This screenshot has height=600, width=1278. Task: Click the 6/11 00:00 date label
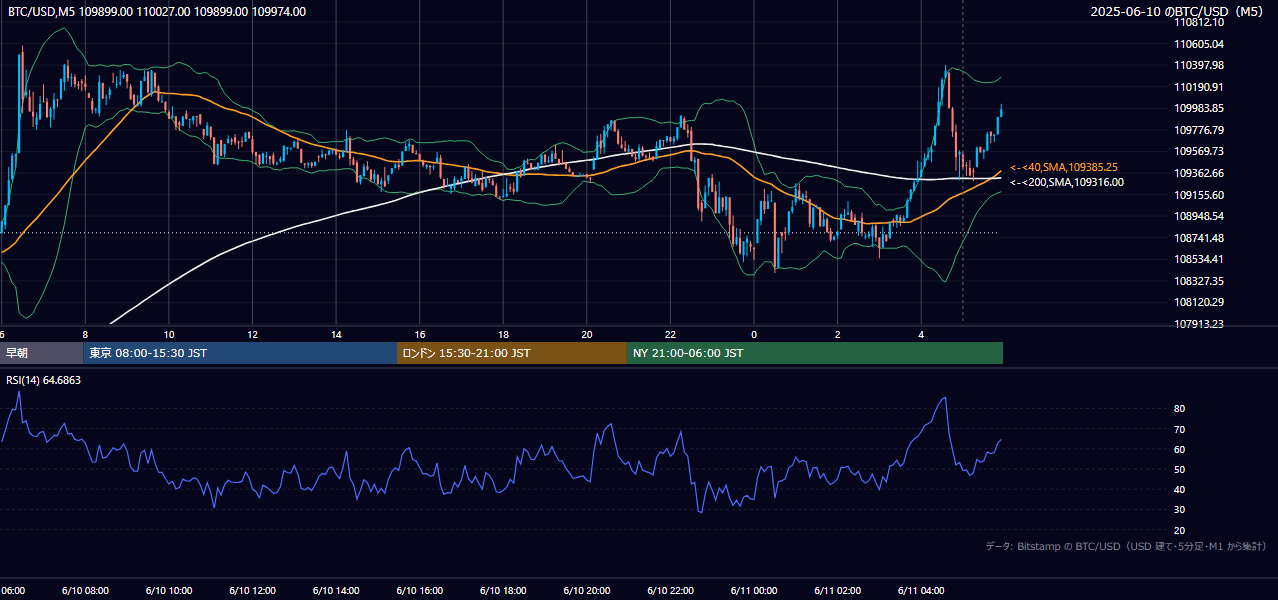click(x=754, y=590)
